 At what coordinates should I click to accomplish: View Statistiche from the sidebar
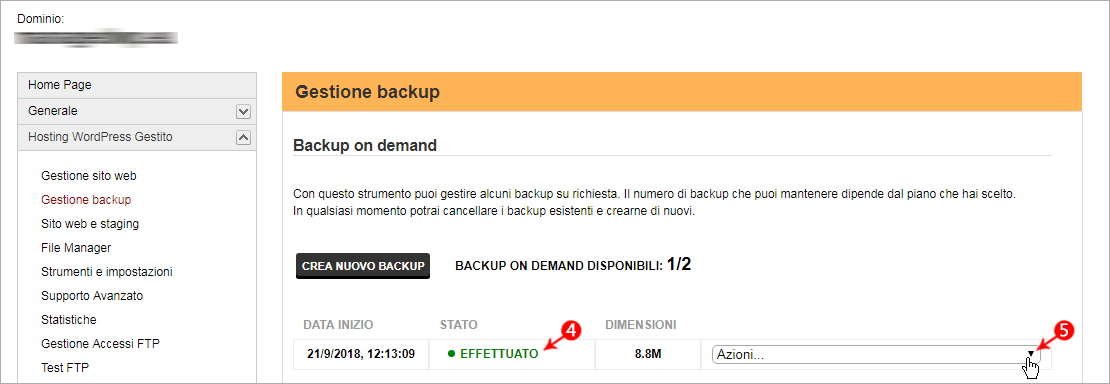[x=69, y=320]
